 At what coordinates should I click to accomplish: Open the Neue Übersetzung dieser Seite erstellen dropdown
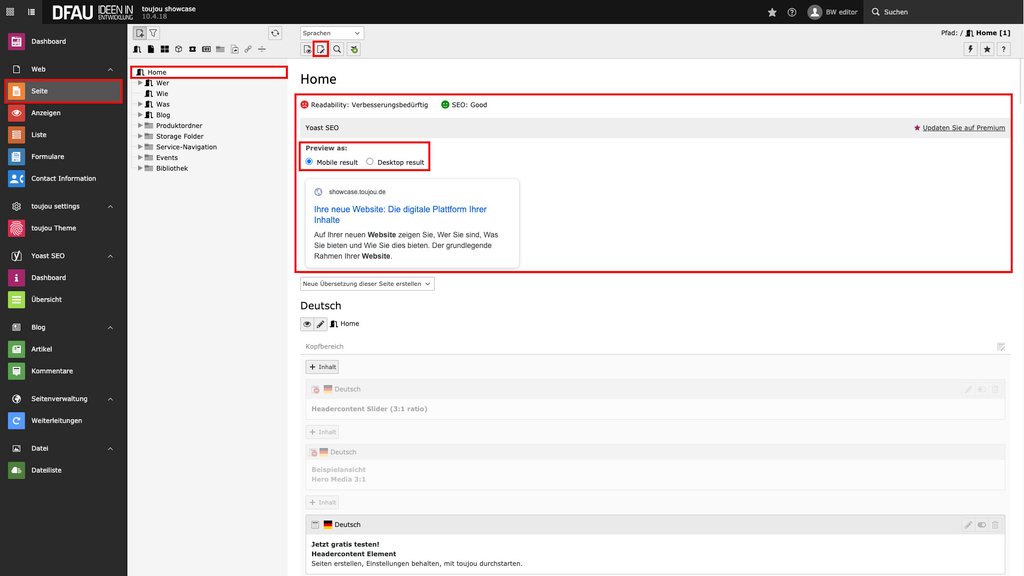point(367,284)
